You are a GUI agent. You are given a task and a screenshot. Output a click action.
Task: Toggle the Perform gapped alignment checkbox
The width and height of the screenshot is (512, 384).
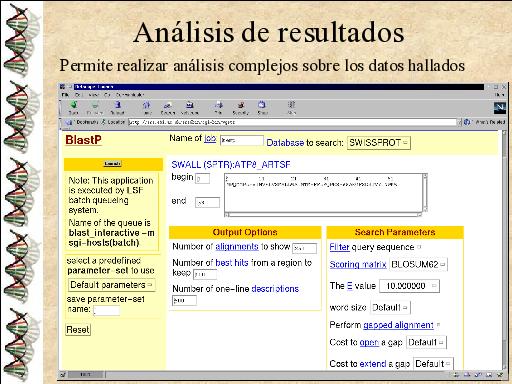click(x=438, y=324)
